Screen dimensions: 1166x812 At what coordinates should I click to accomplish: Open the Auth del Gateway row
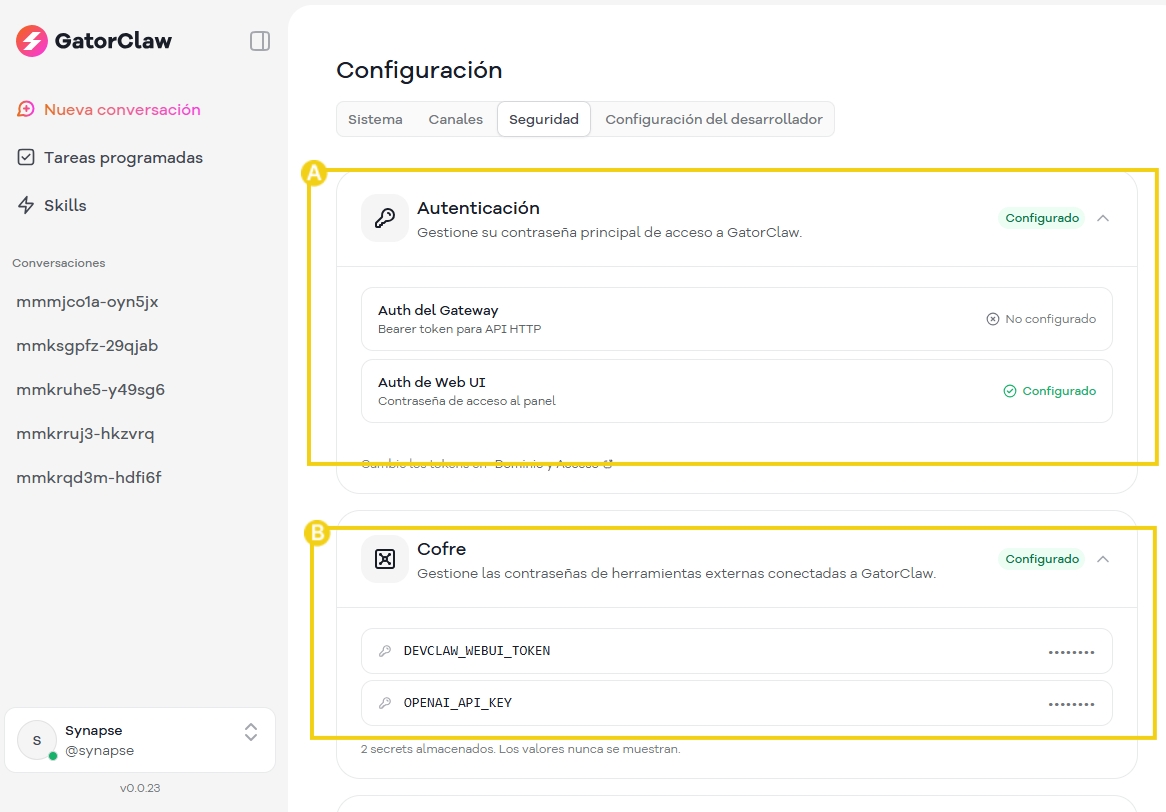(736, 319)
